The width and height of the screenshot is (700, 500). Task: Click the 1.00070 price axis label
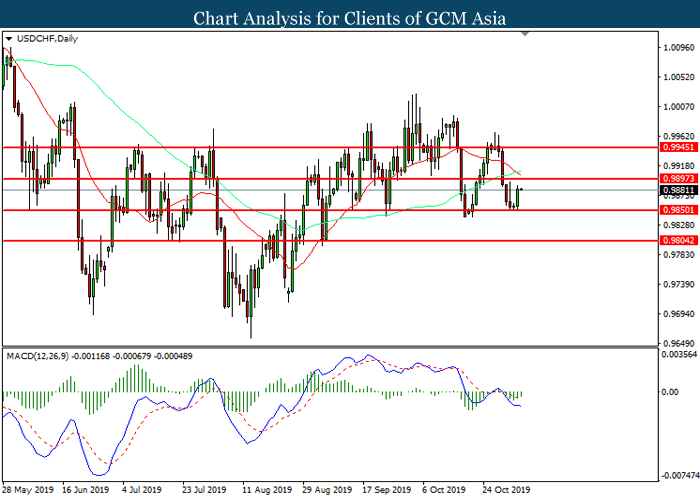677,106
